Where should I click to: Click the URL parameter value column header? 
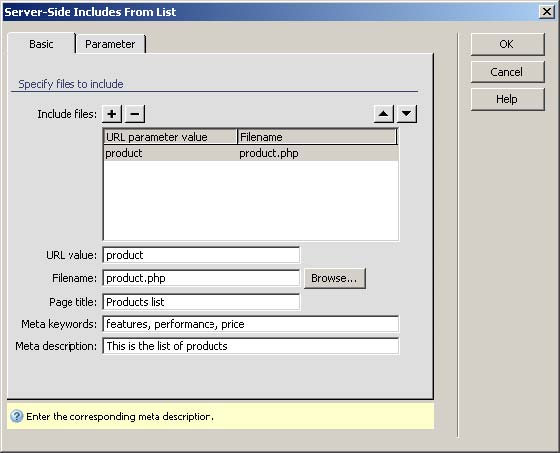coord(171,137)
